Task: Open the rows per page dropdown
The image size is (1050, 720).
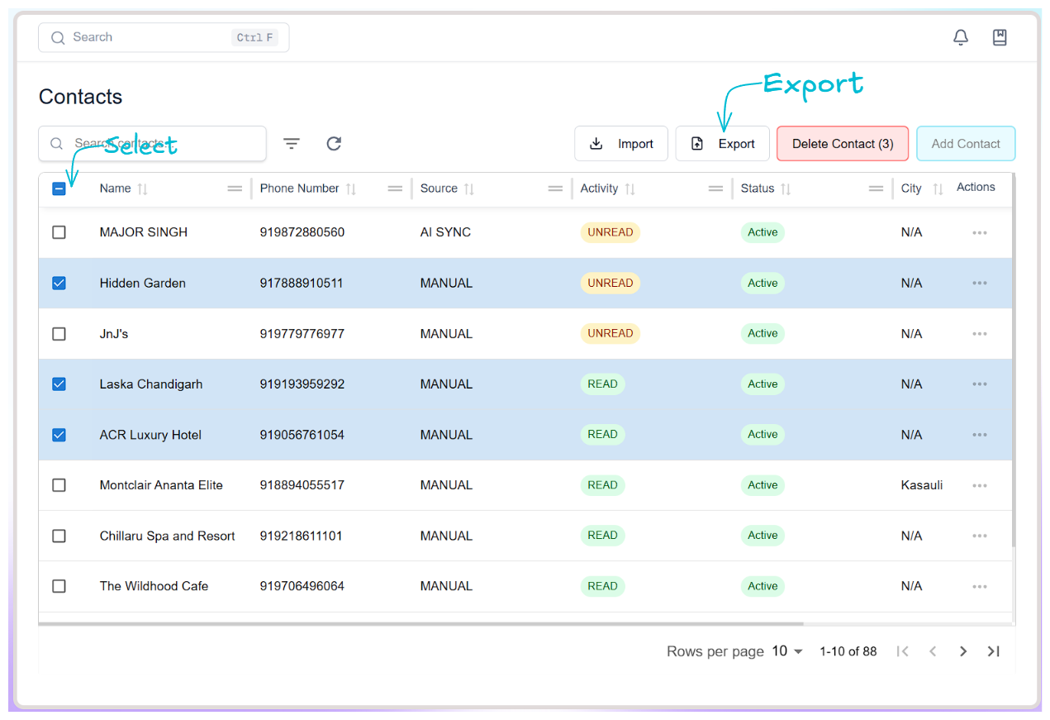Action: tap(785, 651)
